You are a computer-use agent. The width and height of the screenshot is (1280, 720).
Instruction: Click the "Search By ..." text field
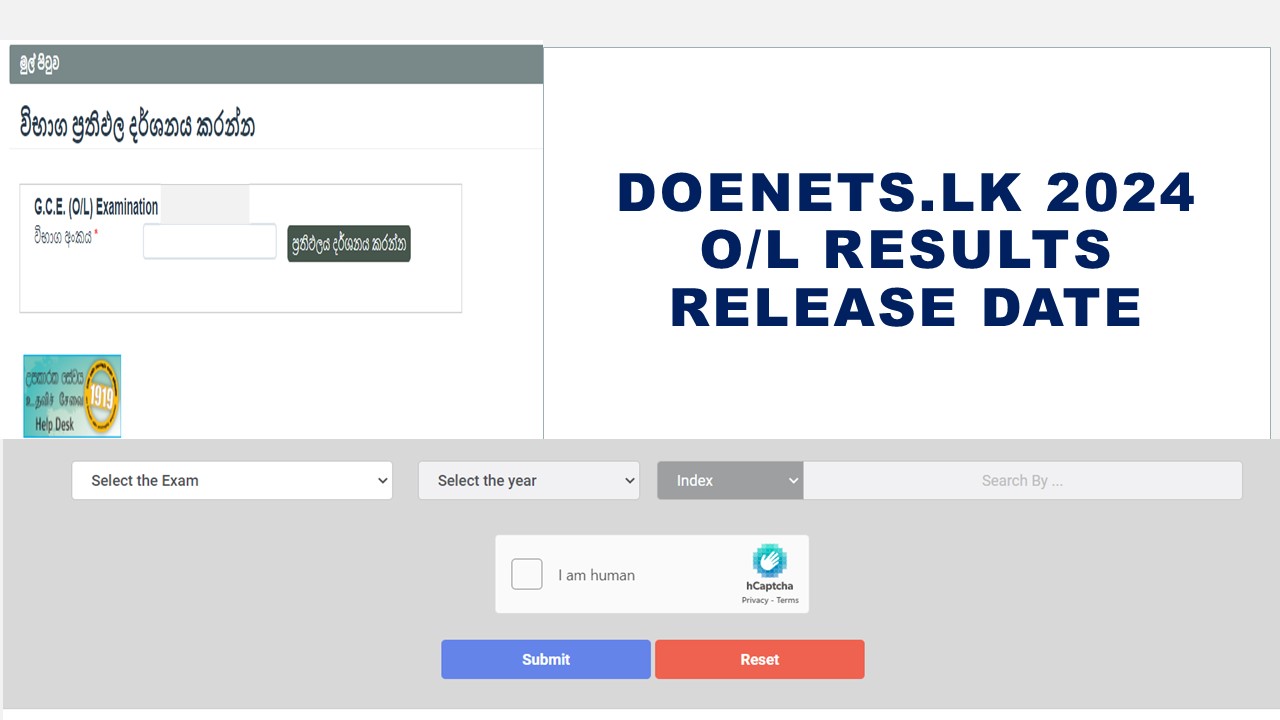[1022, 480]
